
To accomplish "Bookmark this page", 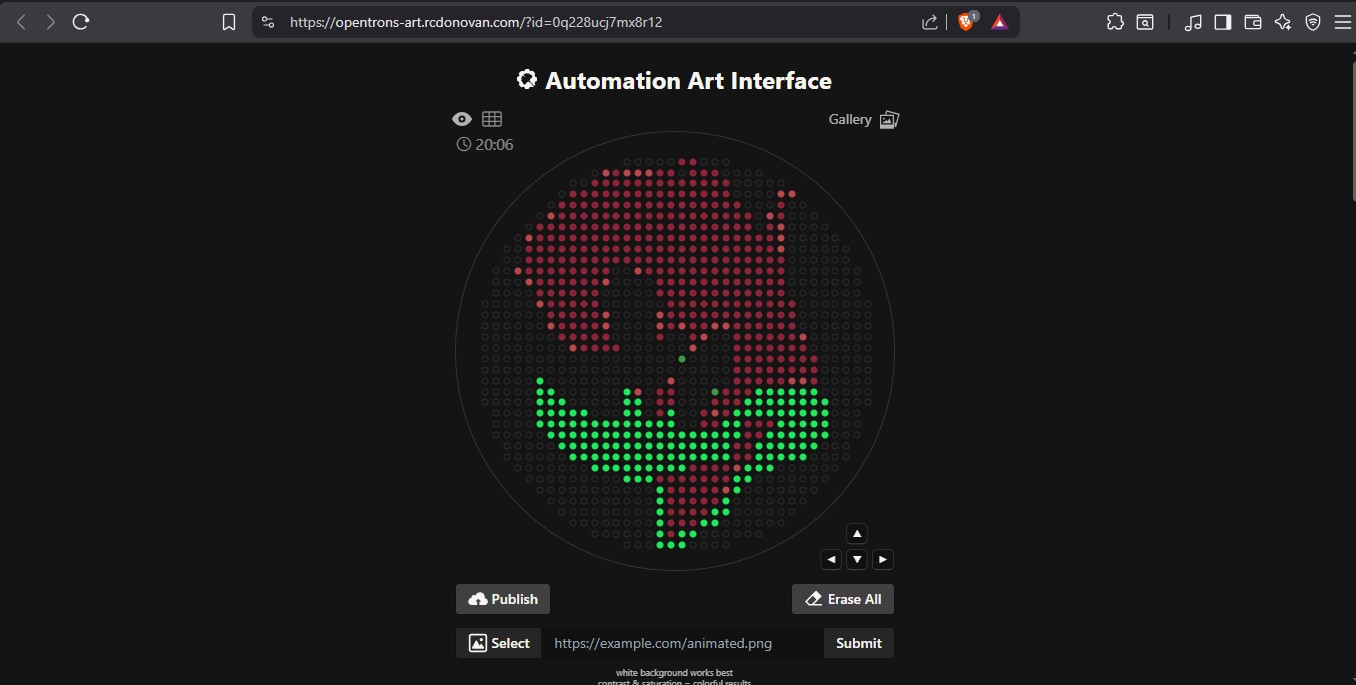I will [229, 22].
